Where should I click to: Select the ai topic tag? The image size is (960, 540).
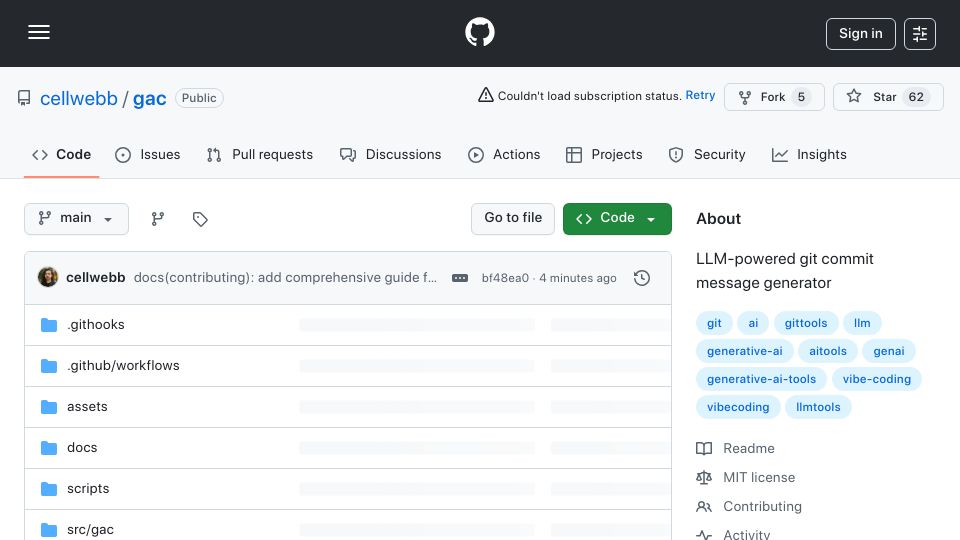pos(753,323)
